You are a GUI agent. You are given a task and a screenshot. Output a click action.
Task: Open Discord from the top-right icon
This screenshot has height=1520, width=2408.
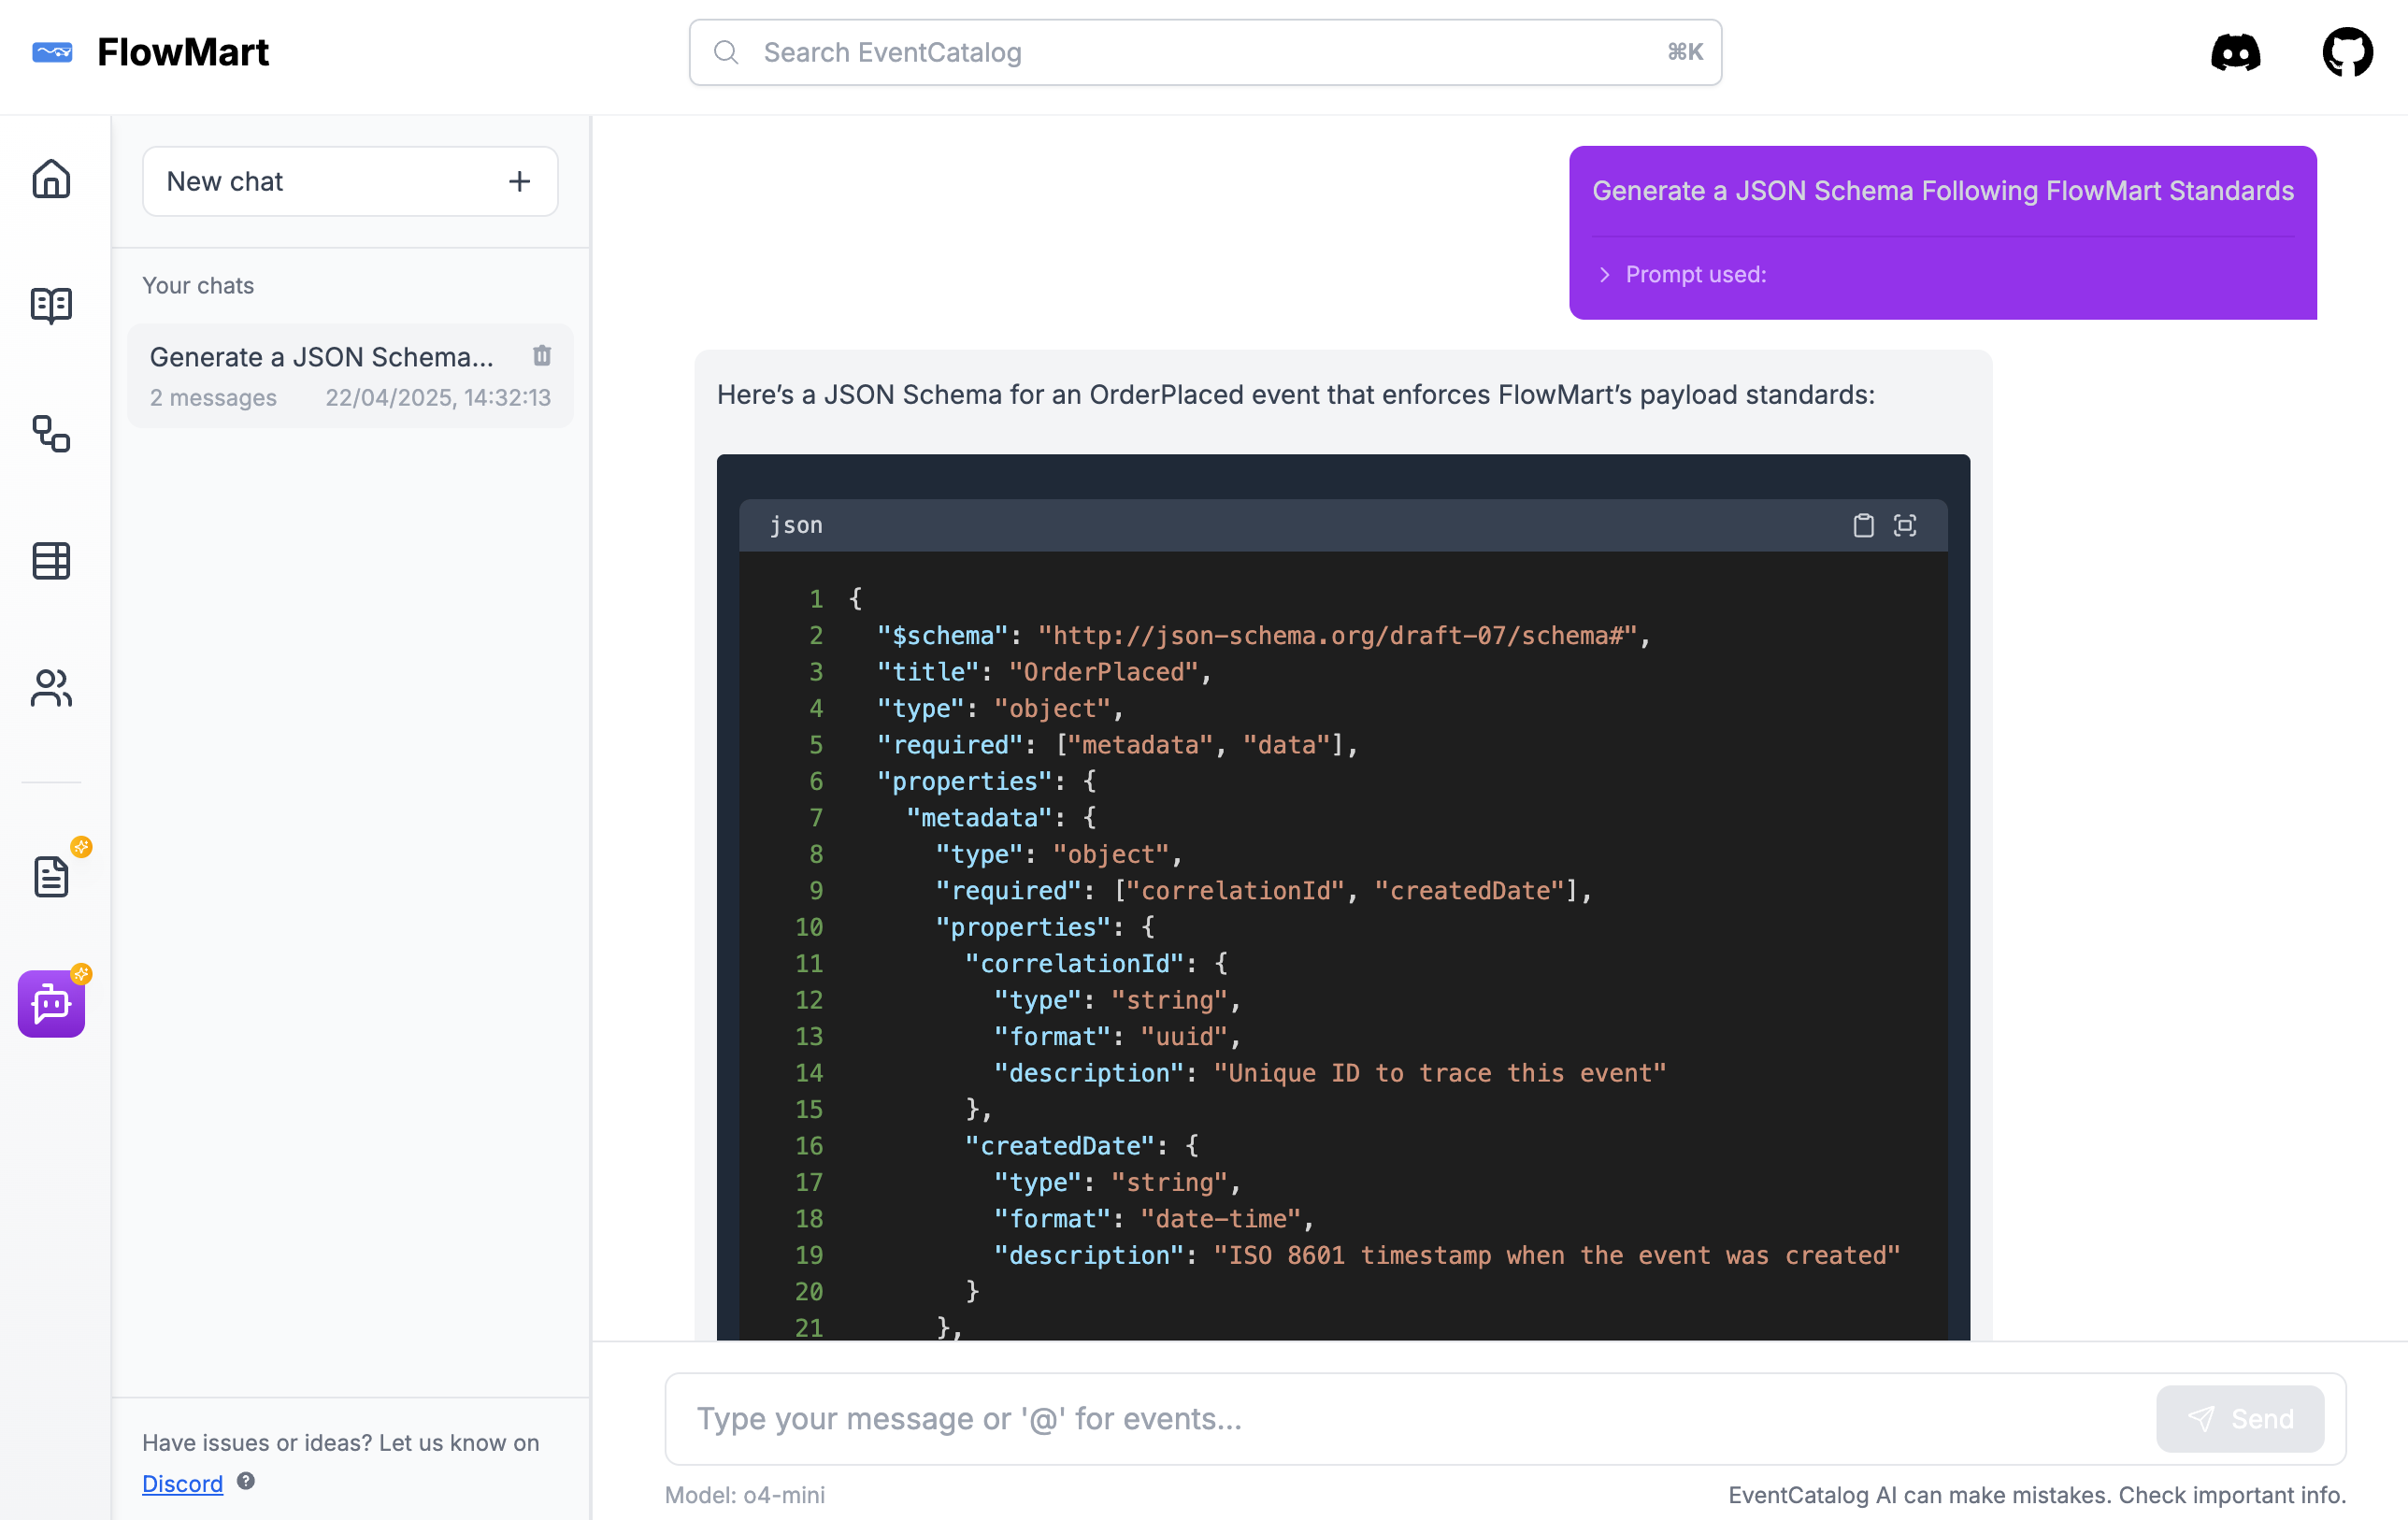pos(2236,52)
